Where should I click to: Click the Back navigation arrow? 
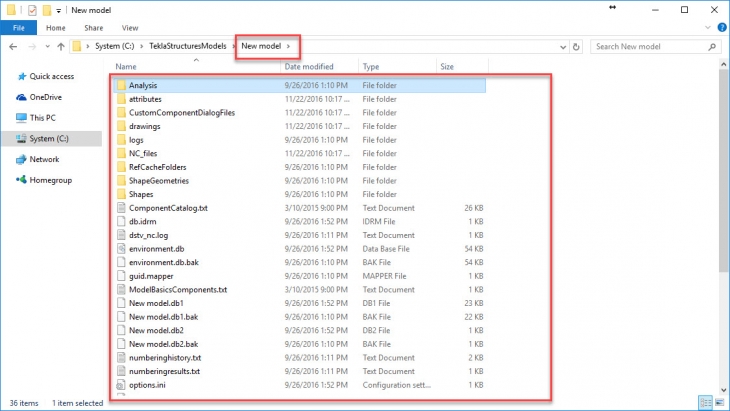(x=12, y=46)
